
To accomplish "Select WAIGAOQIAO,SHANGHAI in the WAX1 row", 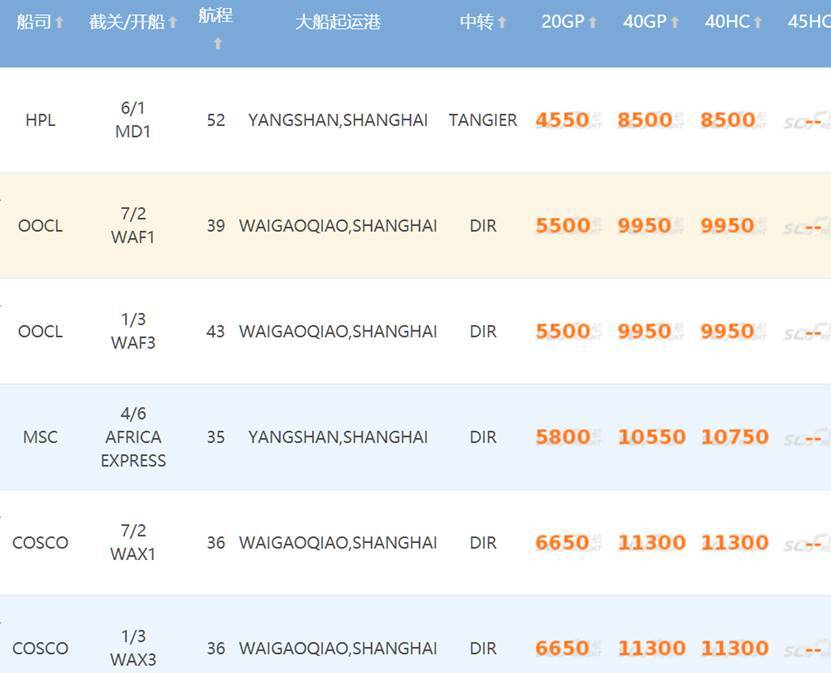I will point(338,543).
